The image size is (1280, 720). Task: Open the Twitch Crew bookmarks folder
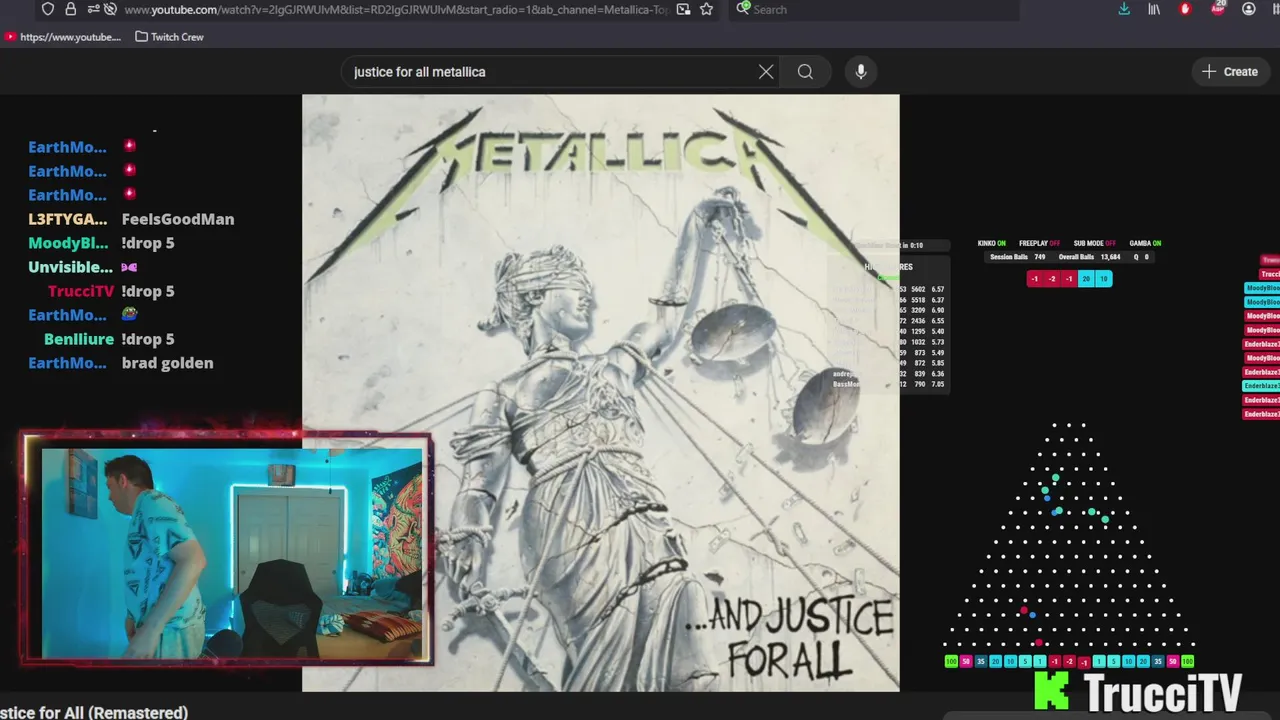169,37
